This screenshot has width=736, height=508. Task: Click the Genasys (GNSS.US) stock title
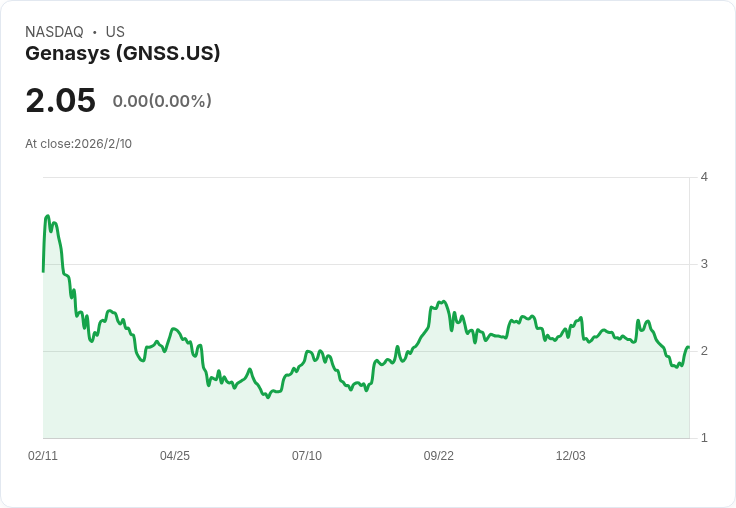(x=122, y=53)
